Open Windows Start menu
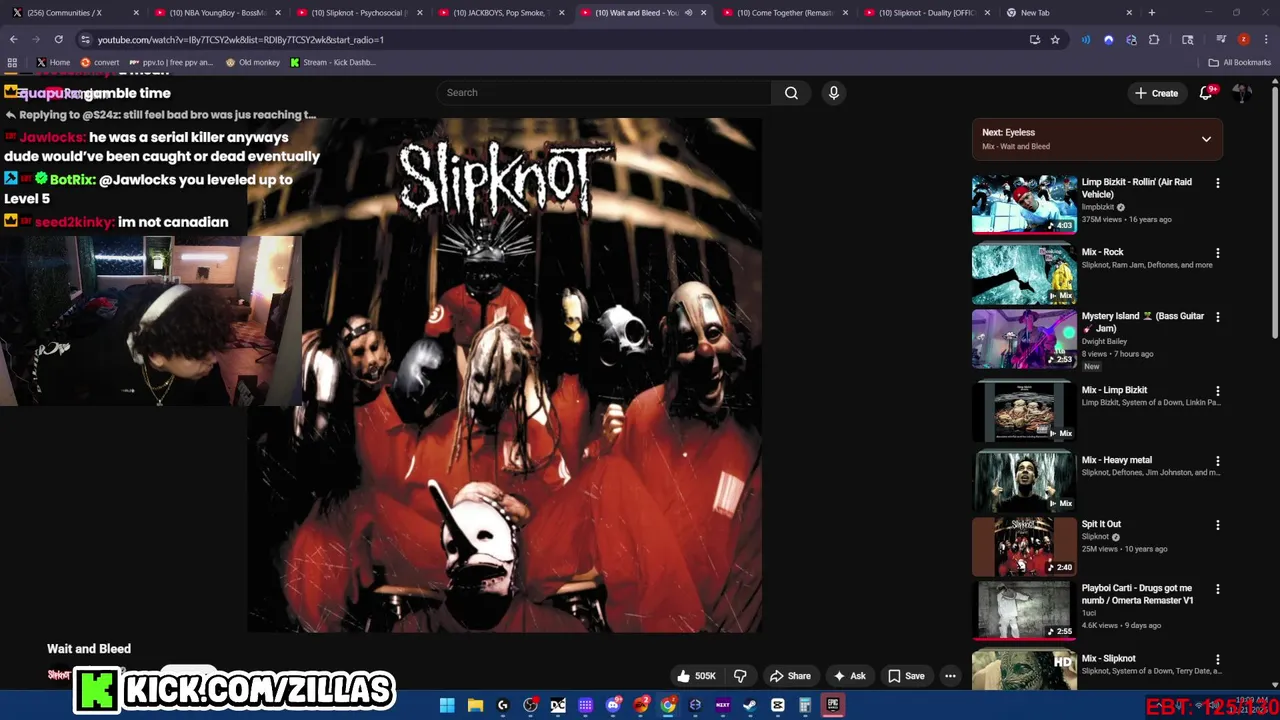Screen dimensions: 1280x720 click(447, 705)
